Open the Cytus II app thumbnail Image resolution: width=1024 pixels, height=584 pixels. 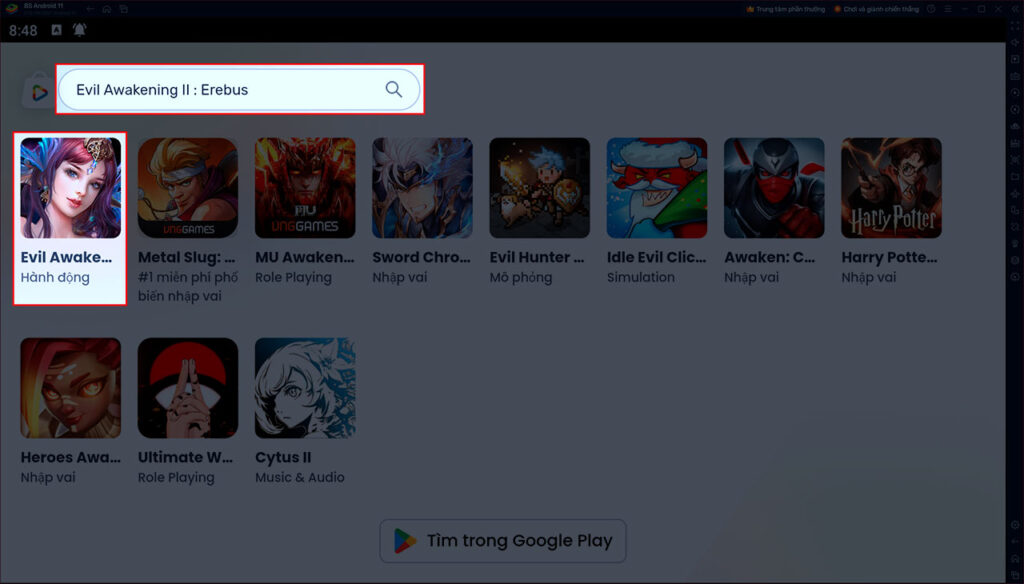click(305, 387)
